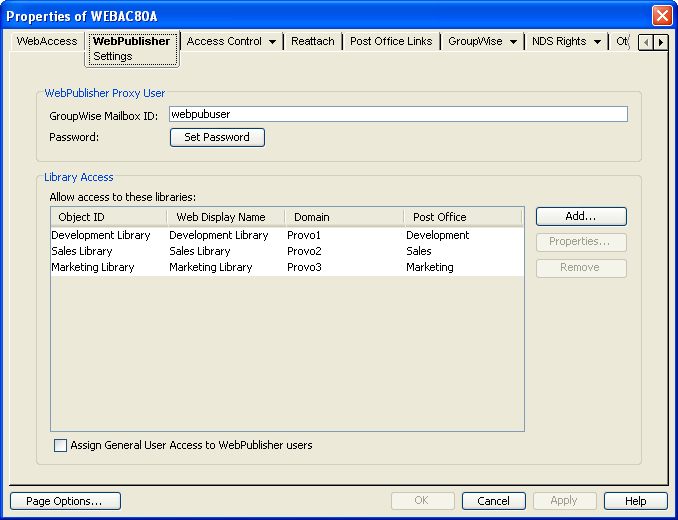
Task: Click the partially visible Other tab
Action: tap(622, 41)
